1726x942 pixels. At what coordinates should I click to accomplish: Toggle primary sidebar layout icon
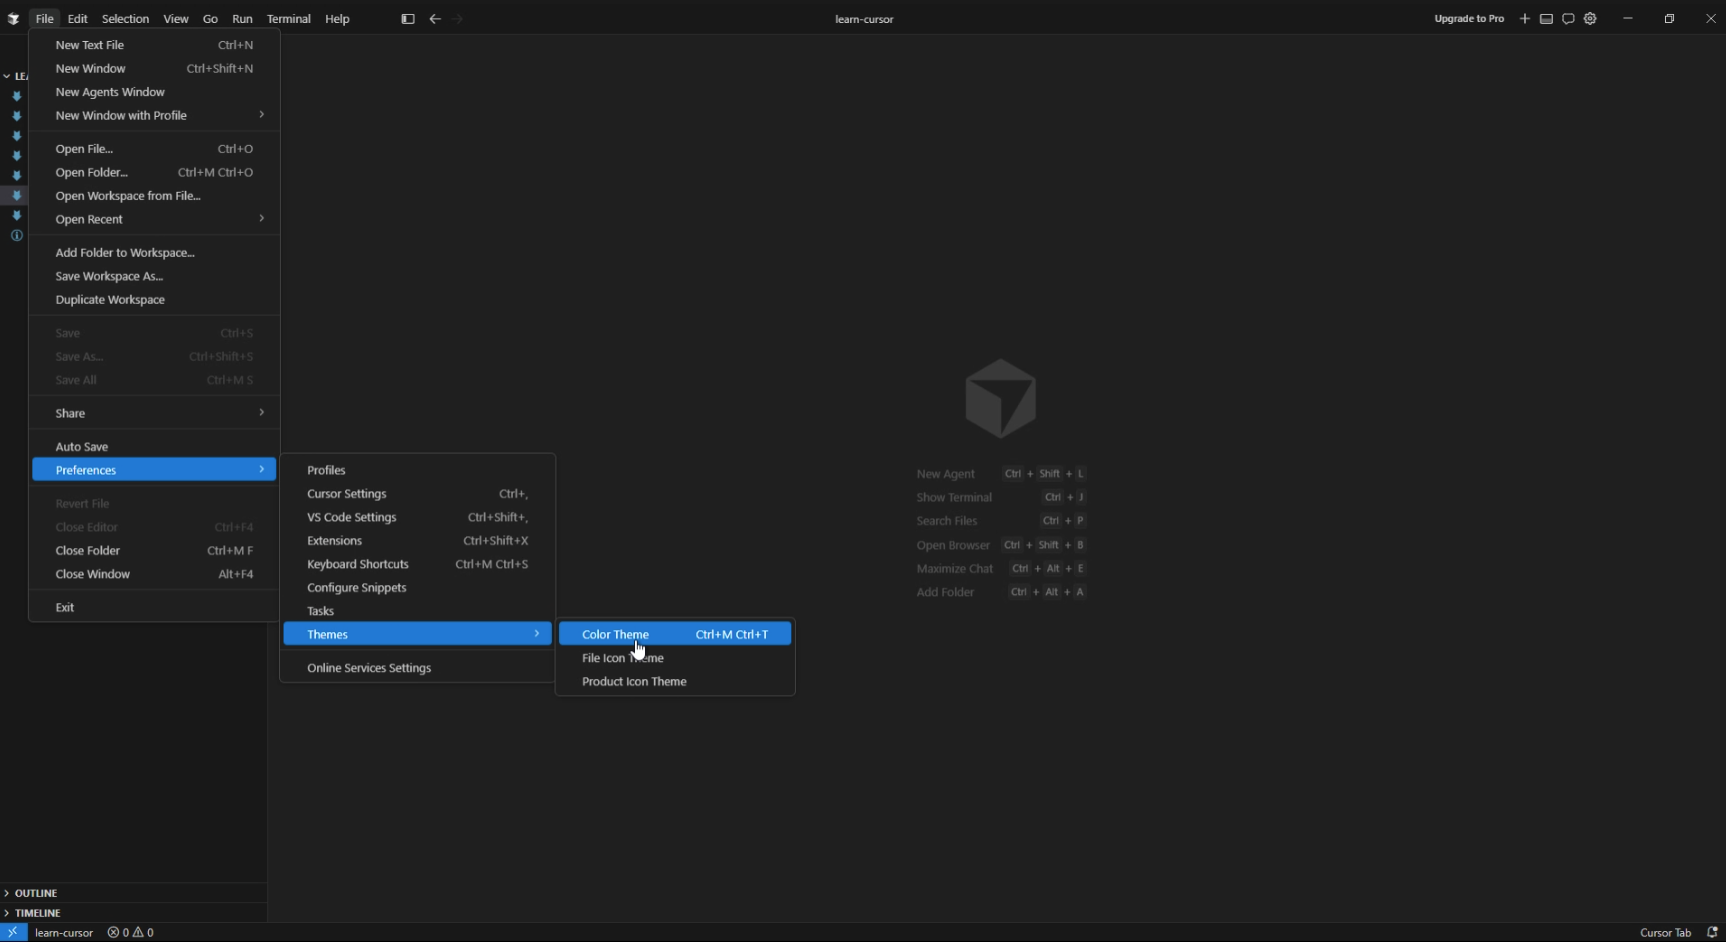point(408,19)
